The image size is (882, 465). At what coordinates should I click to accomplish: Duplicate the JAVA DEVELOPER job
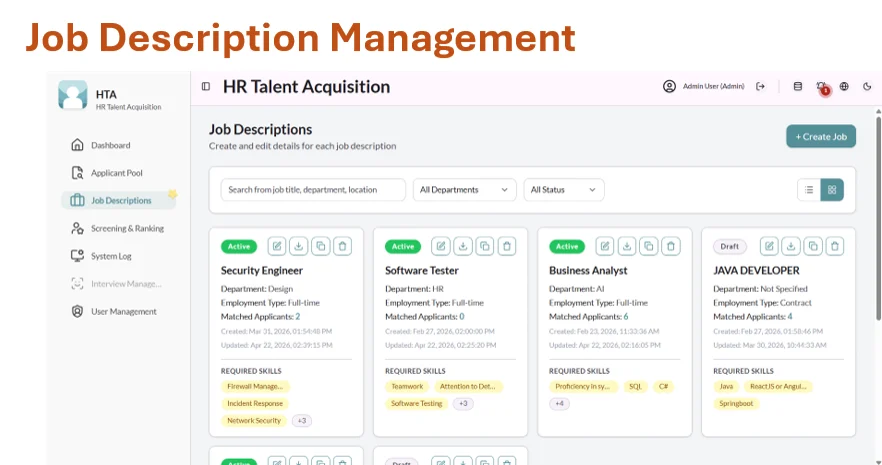click(813, 246)
